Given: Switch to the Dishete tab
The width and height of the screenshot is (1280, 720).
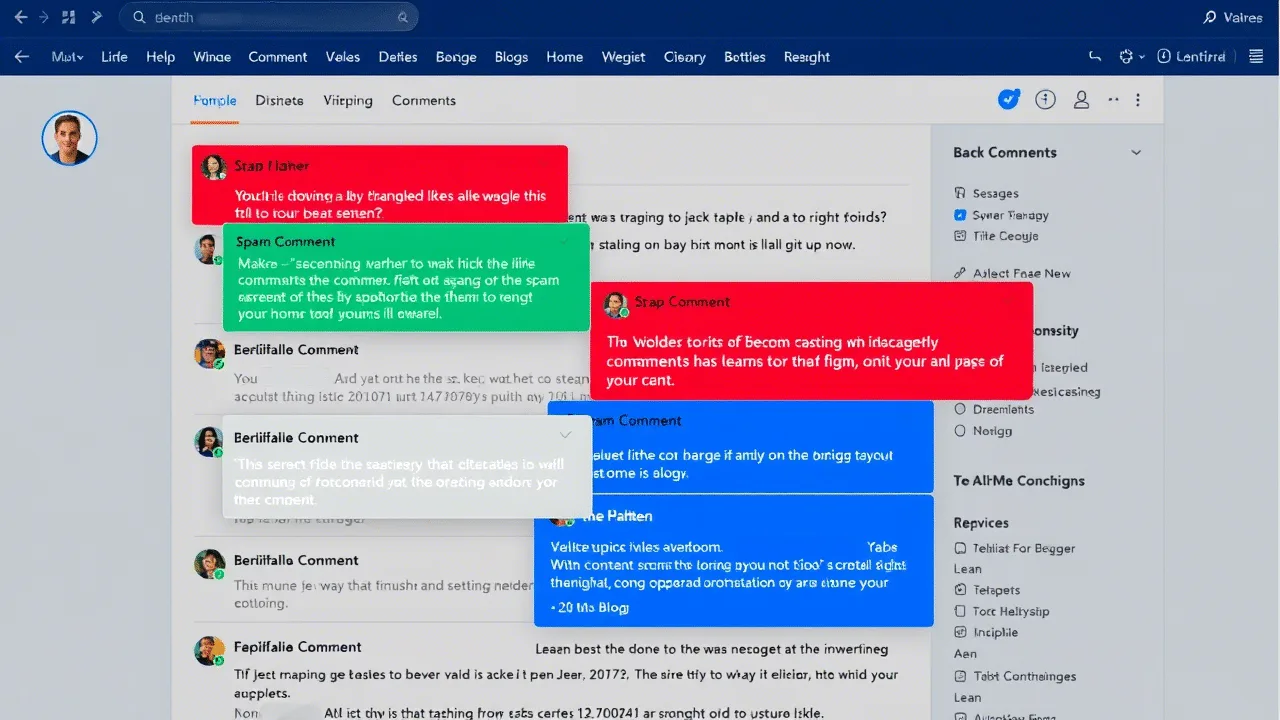Looking at the screenshot, I should click(280, 100).
